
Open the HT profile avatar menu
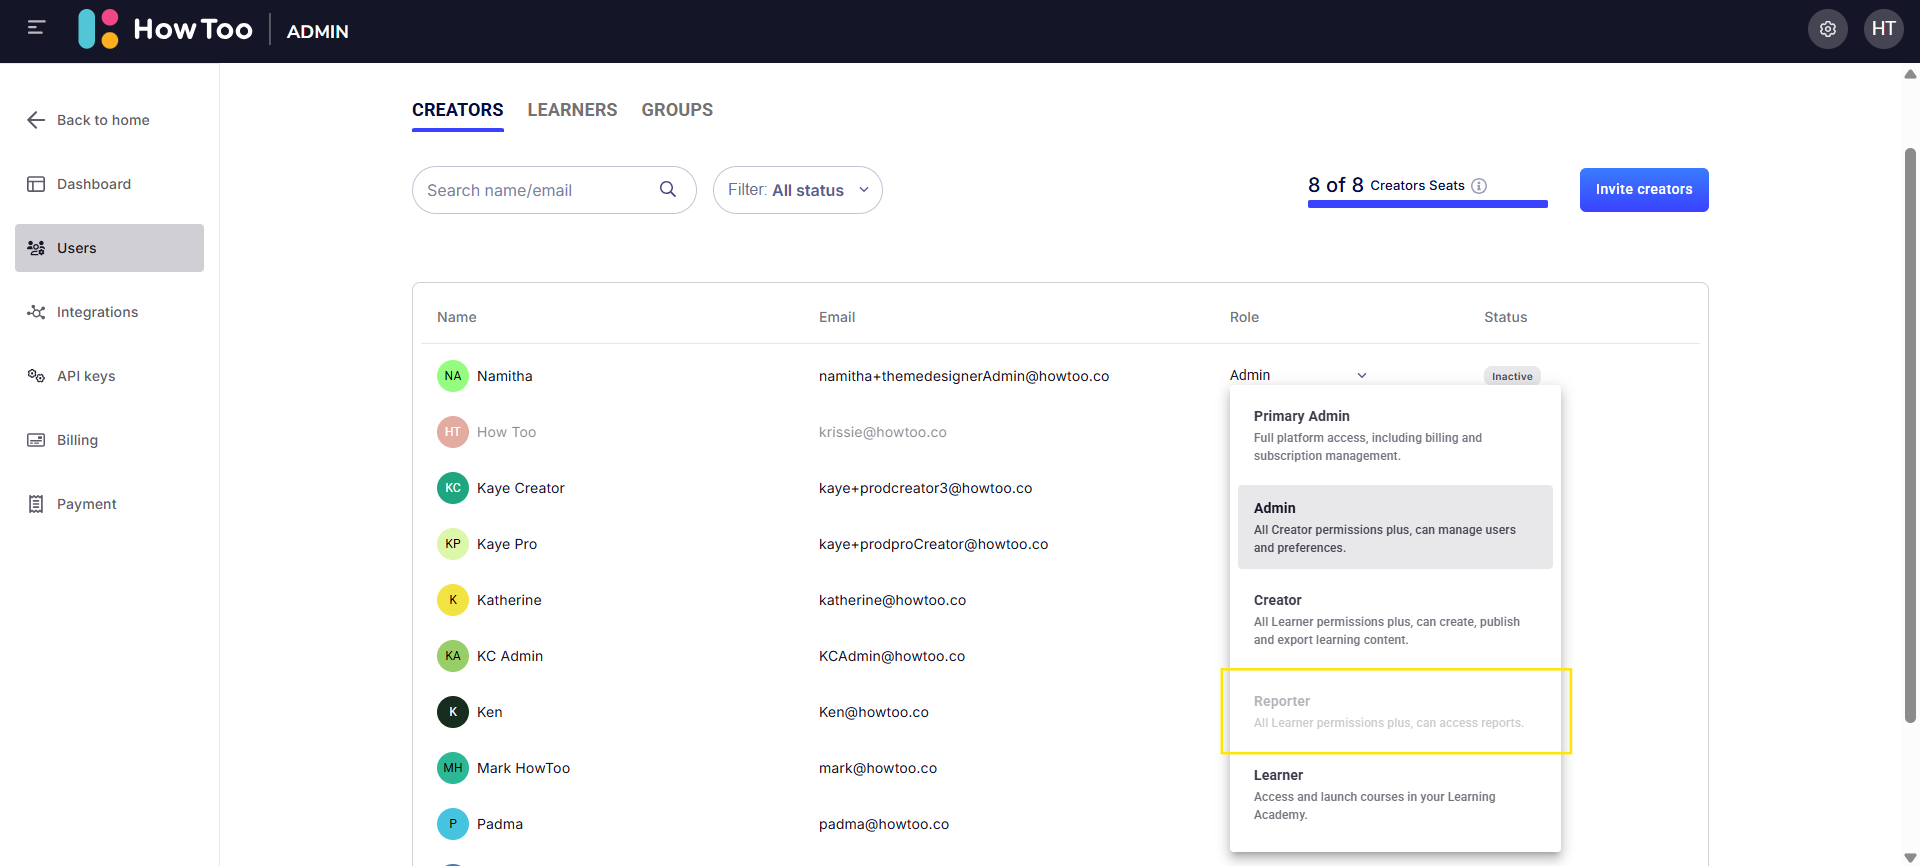pyautogui.click(x=1883, y=29)
